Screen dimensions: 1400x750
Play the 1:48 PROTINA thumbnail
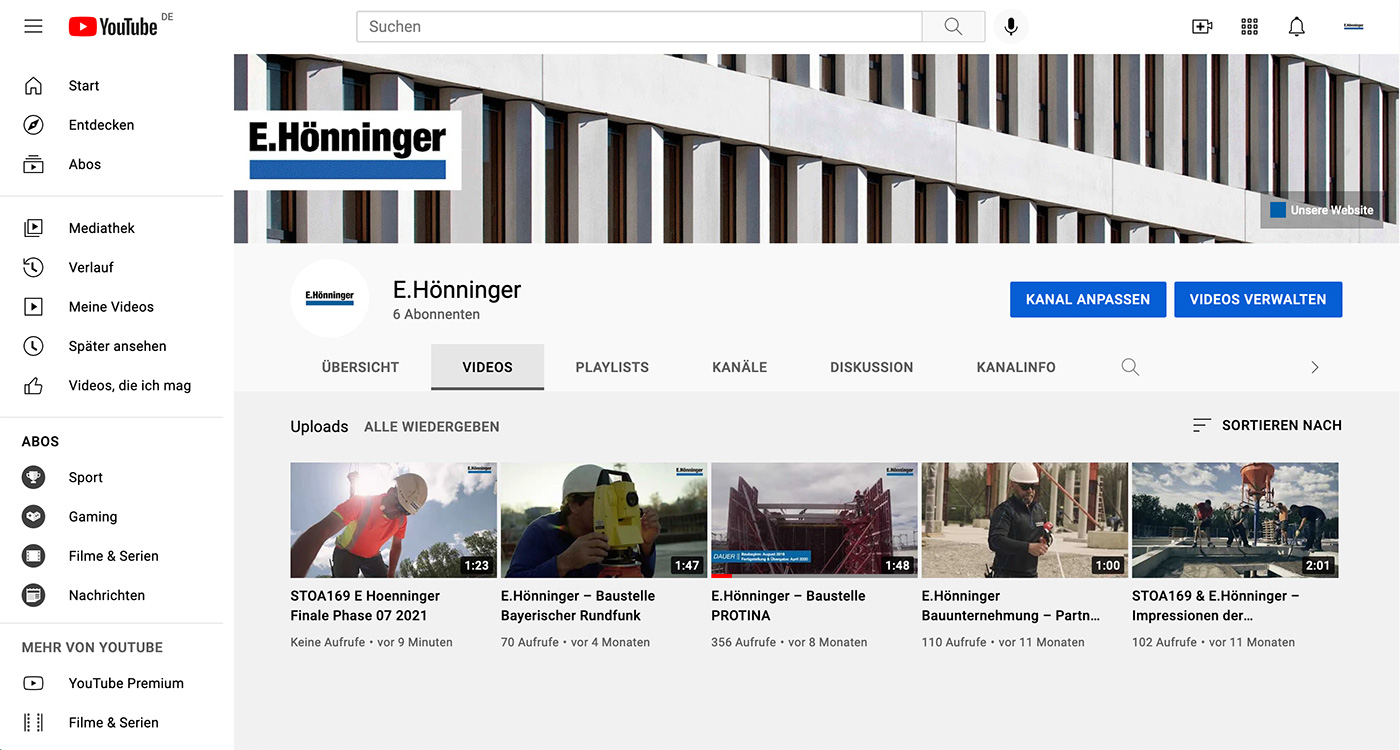pos(814,520)
